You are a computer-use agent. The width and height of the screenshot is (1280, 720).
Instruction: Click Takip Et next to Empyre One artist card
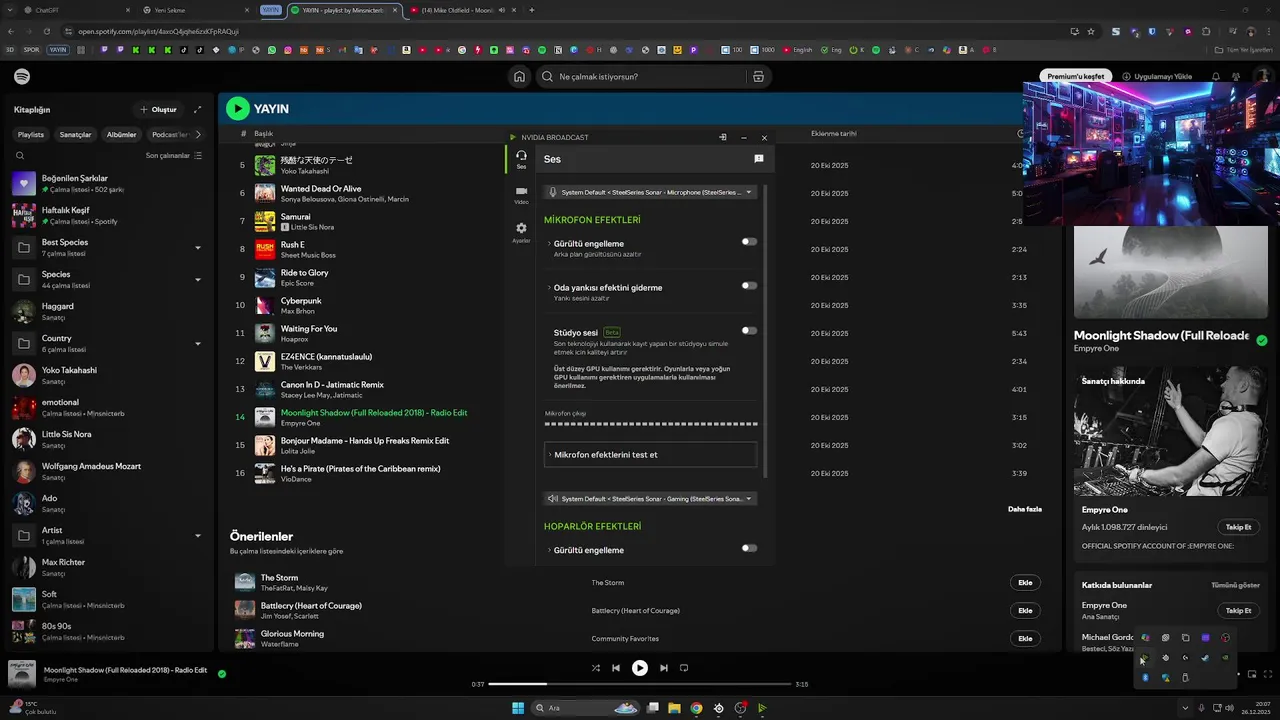coord(1238,527)
